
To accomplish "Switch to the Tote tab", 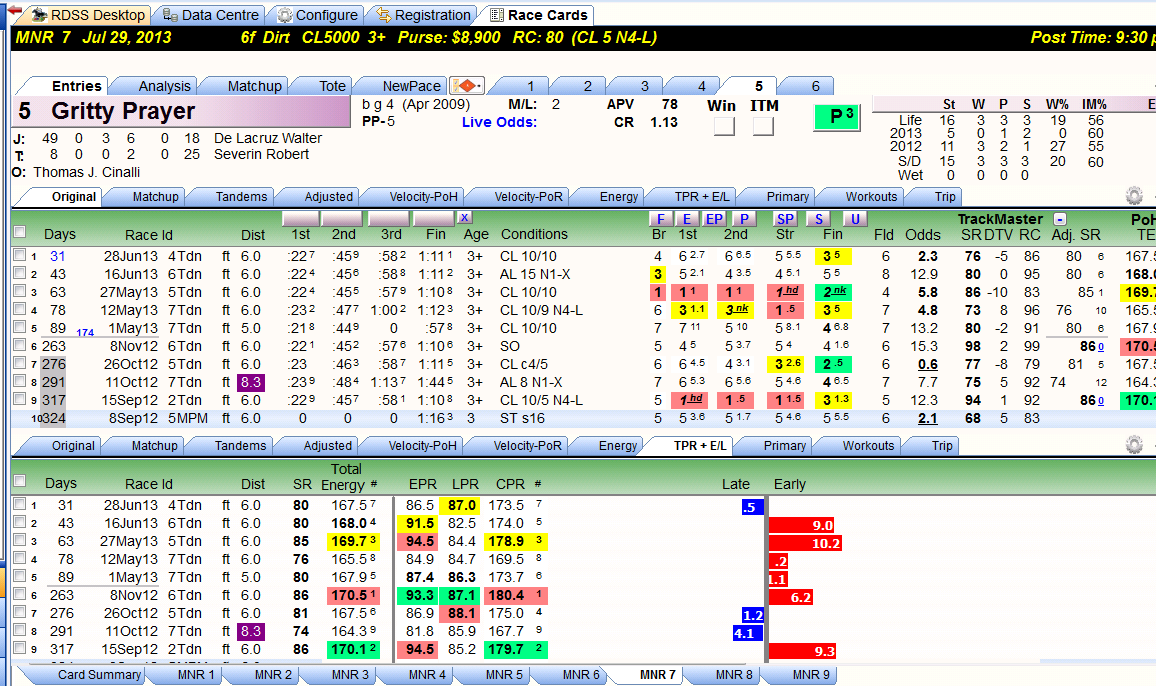I will click(332, 86).
